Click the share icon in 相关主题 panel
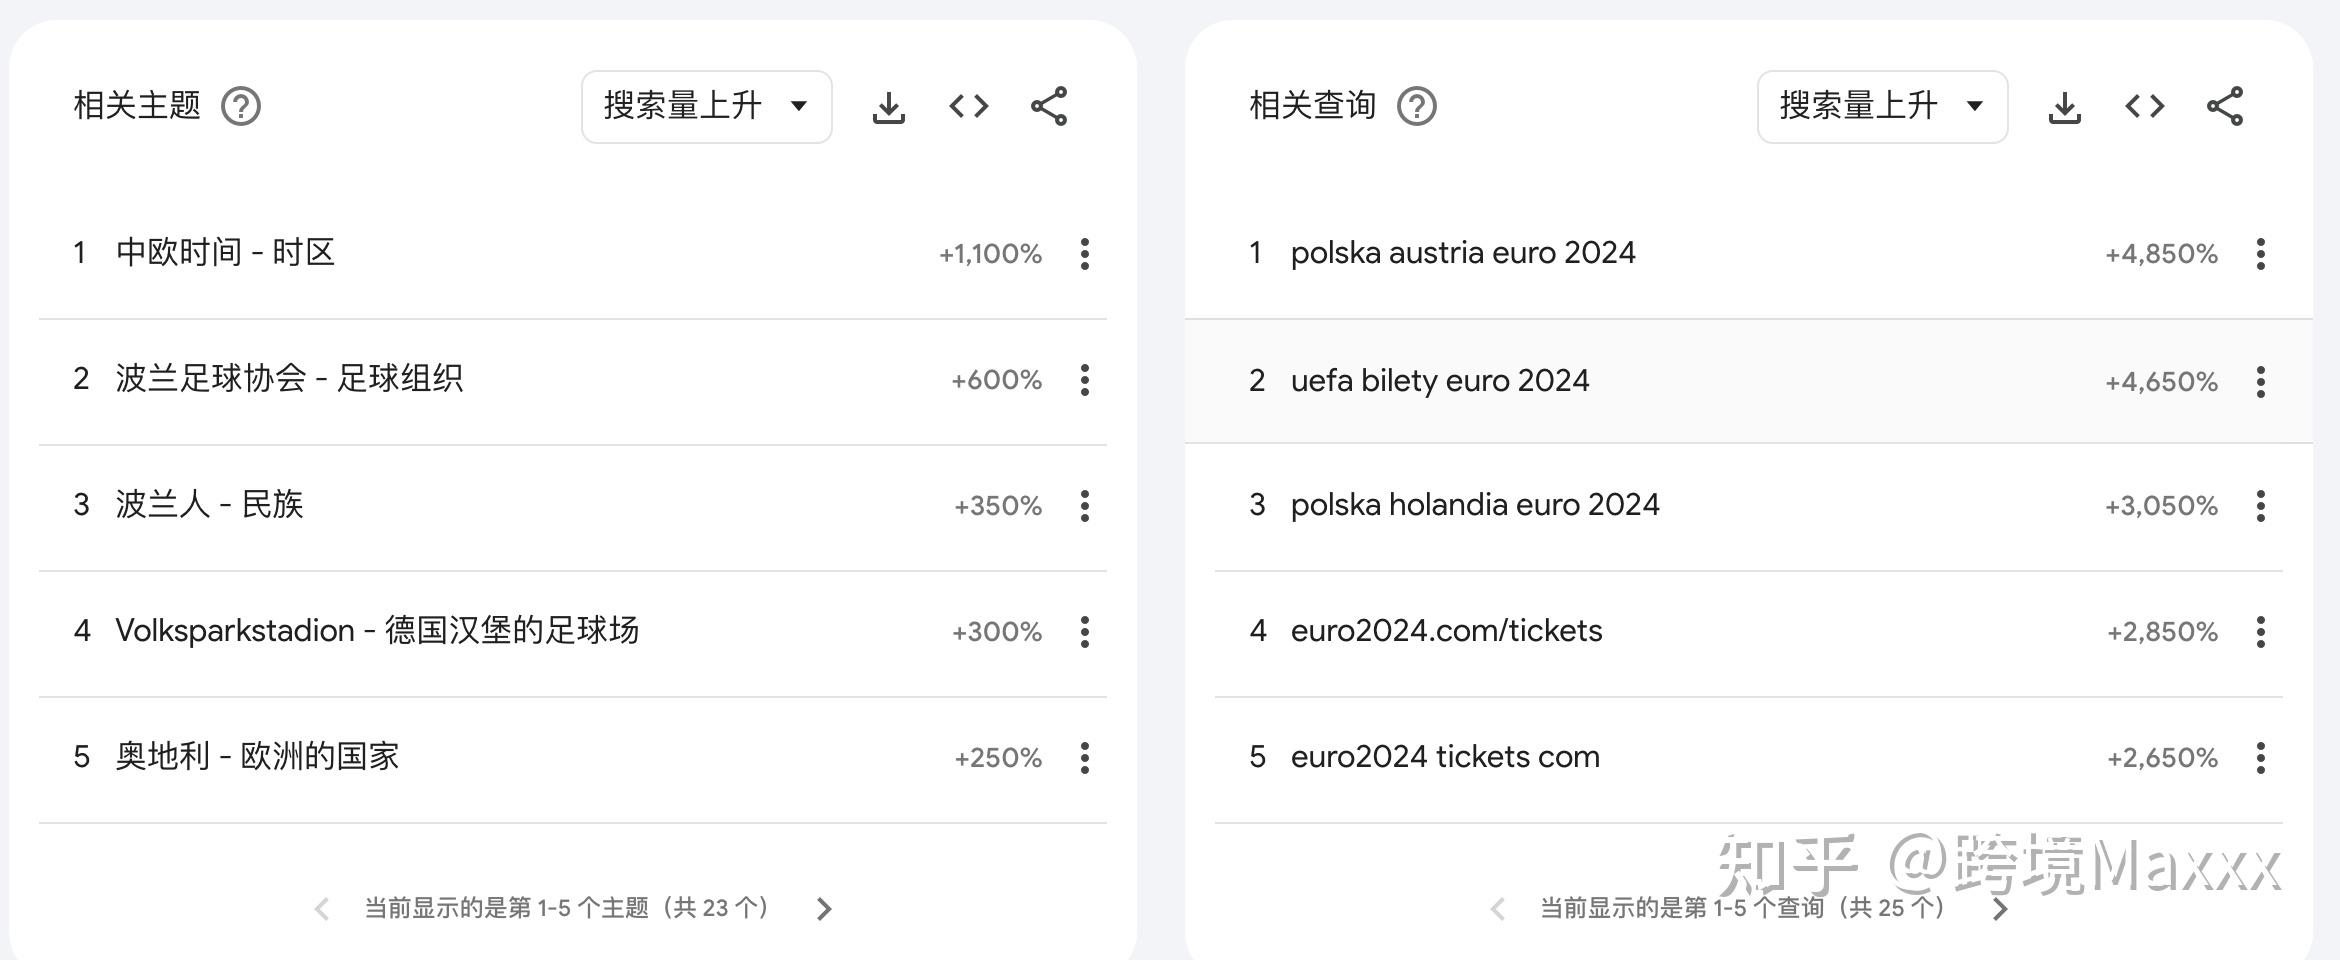Image resolution: width=2340 pixels, height=960 pixels. click(x=1048, y=106)
